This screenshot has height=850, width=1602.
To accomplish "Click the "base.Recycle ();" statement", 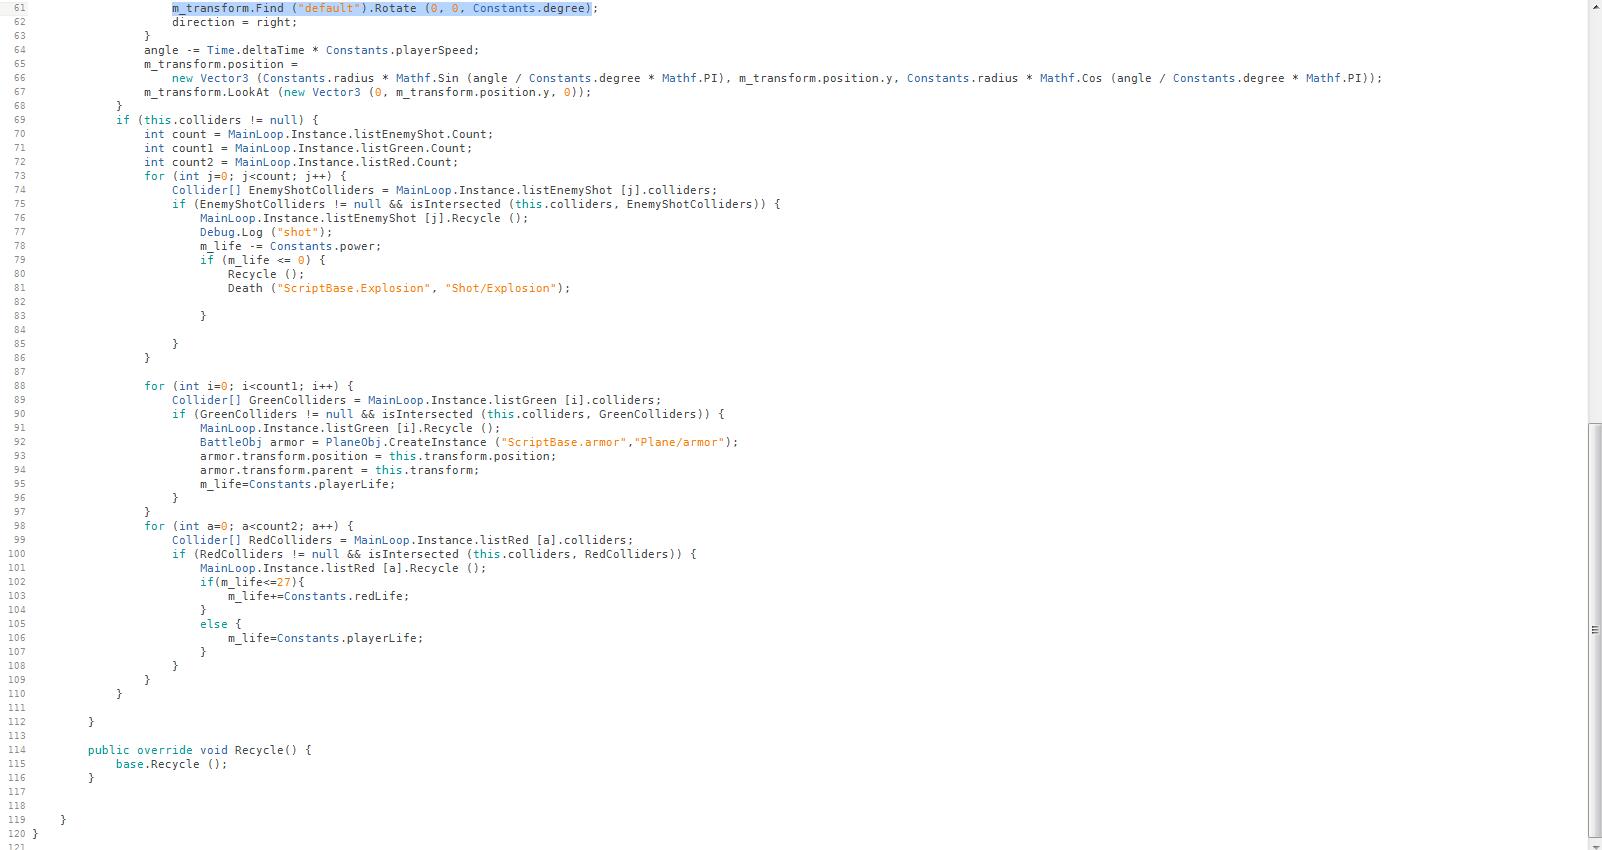I will [x=171, y=764].
